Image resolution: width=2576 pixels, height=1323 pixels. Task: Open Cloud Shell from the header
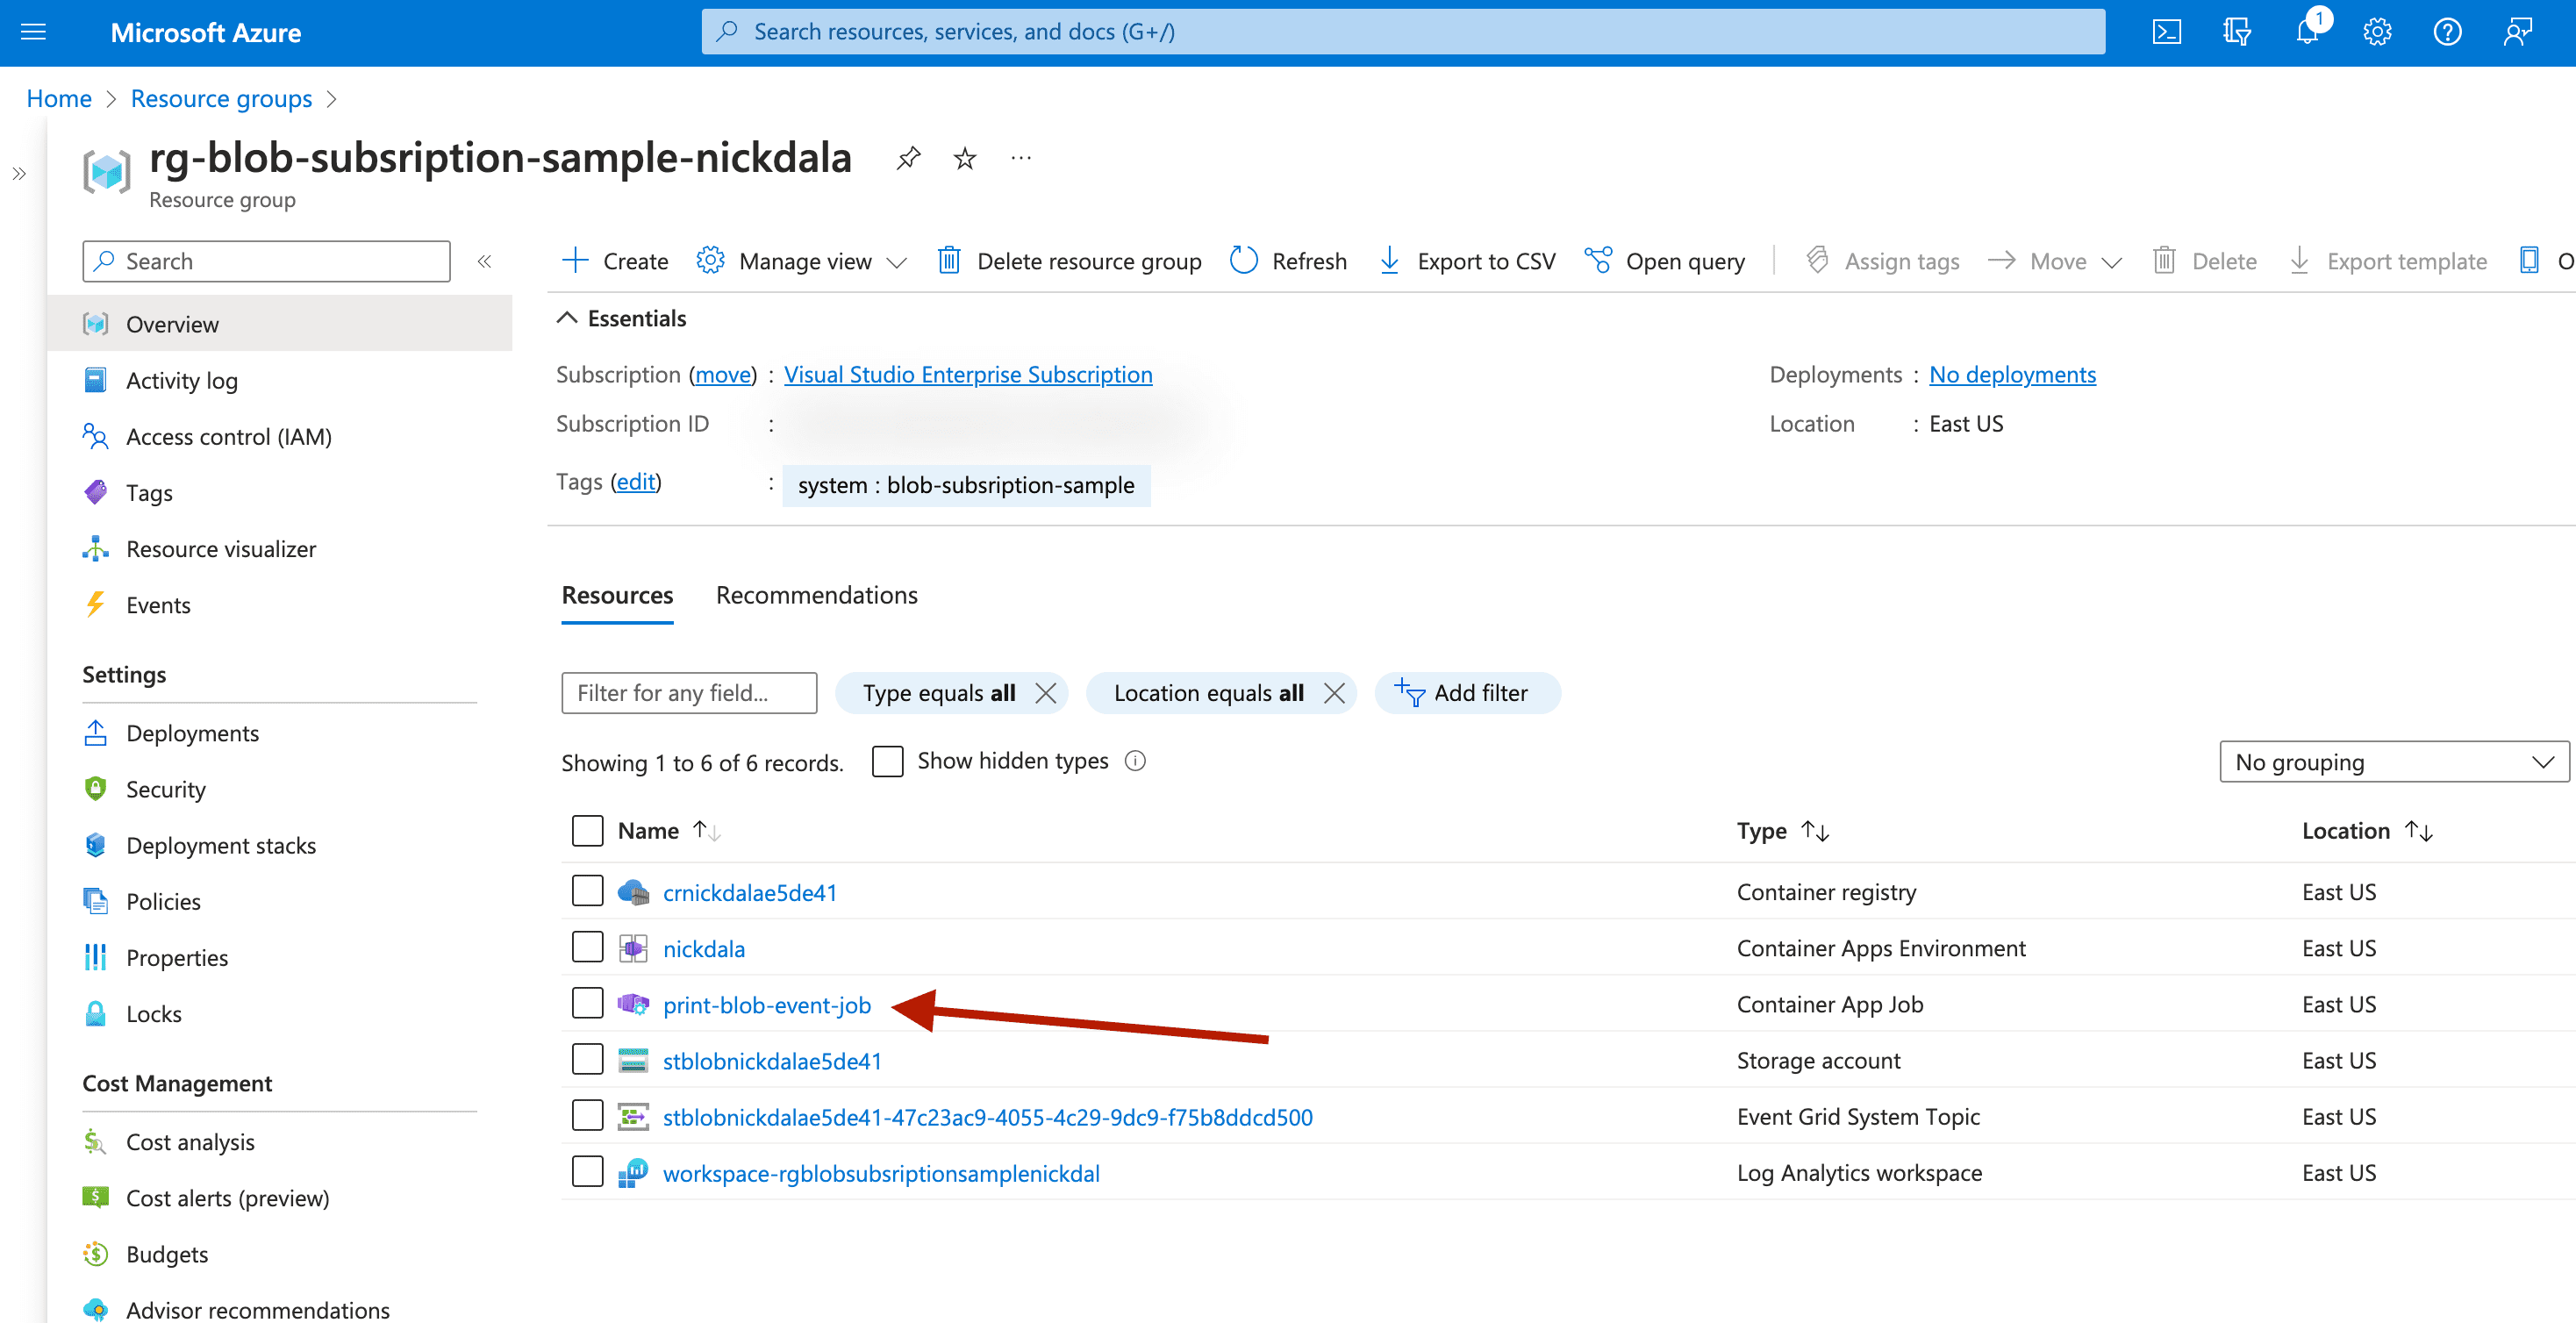(2166, 32)
